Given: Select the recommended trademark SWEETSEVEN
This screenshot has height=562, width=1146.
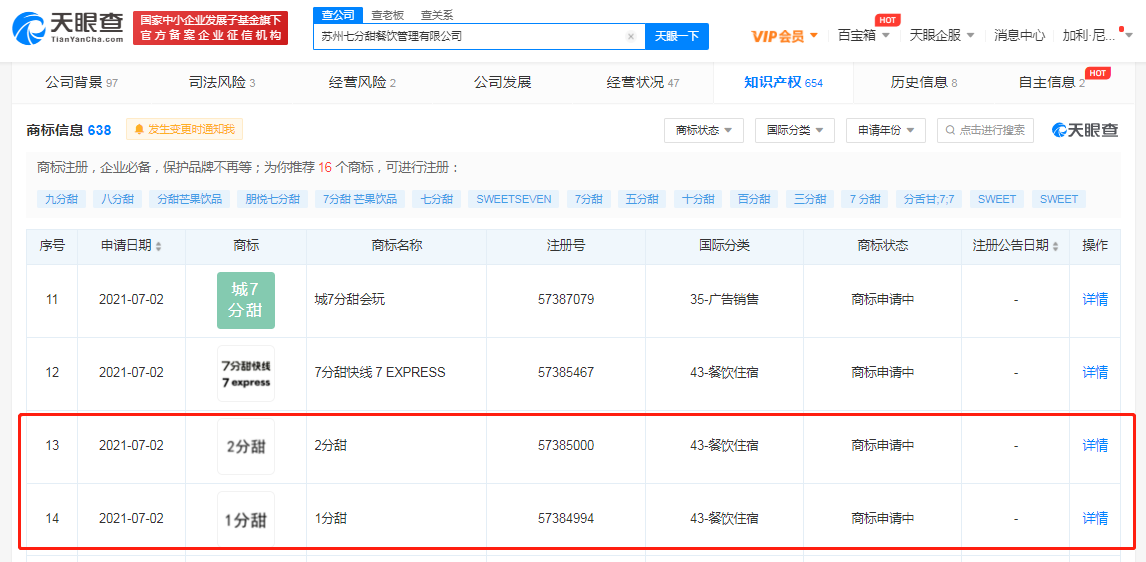Looking at the screenshot, I should click(x=514, y=199).
